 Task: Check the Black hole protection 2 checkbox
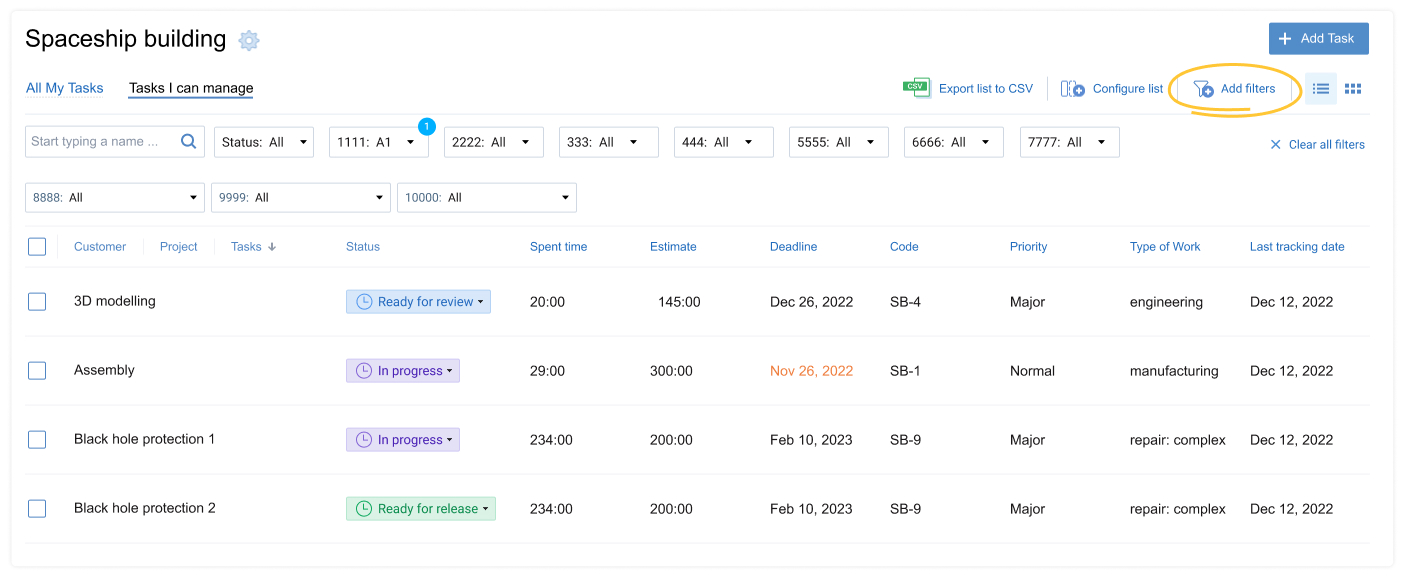[37, 509]
